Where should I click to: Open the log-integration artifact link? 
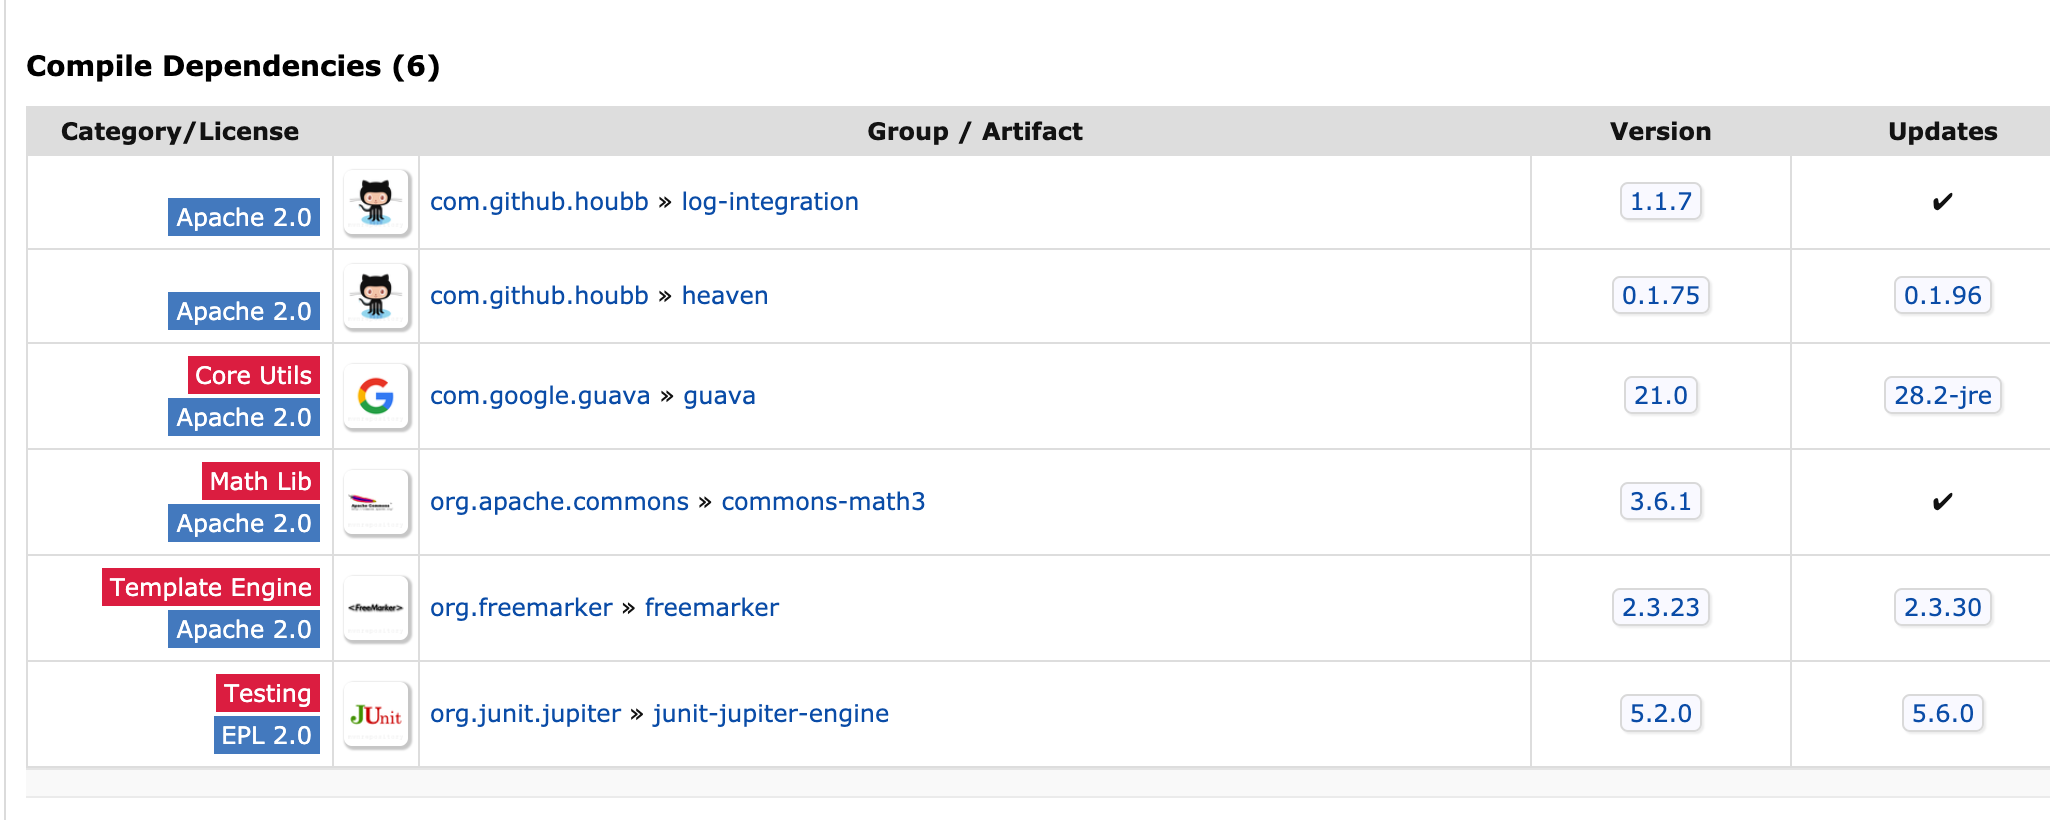point(770,202)
